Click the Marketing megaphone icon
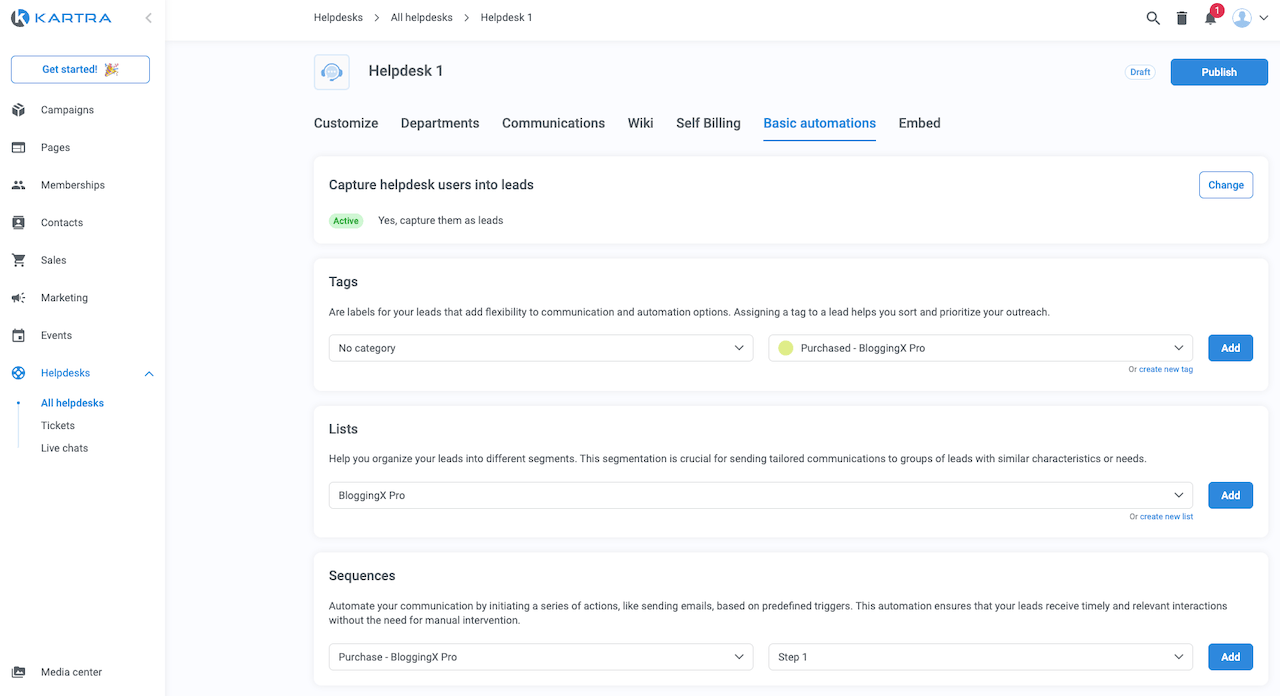 [18, 298]
